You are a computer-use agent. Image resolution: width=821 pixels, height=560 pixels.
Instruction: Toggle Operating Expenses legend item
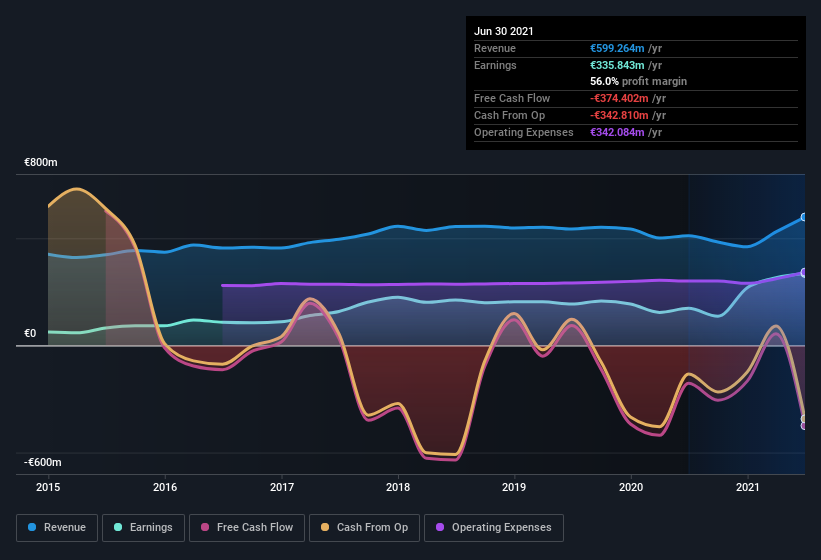(x=493, y=527)
